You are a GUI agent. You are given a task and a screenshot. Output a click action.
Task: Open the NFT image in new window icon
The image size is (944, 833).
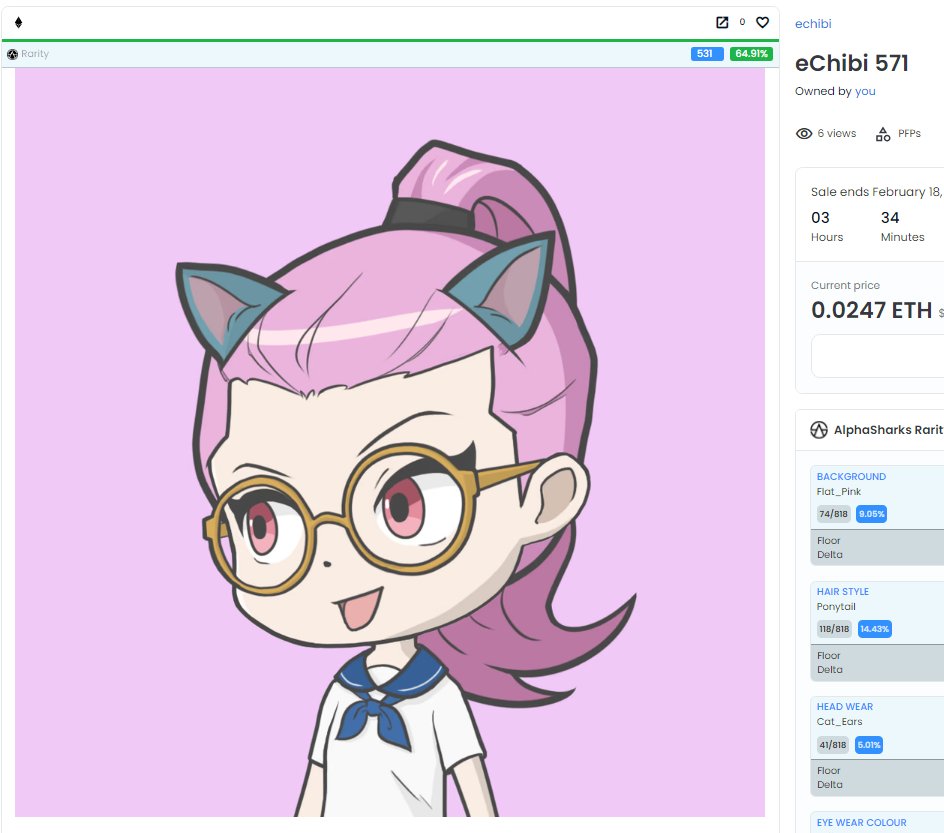[722, 22]
